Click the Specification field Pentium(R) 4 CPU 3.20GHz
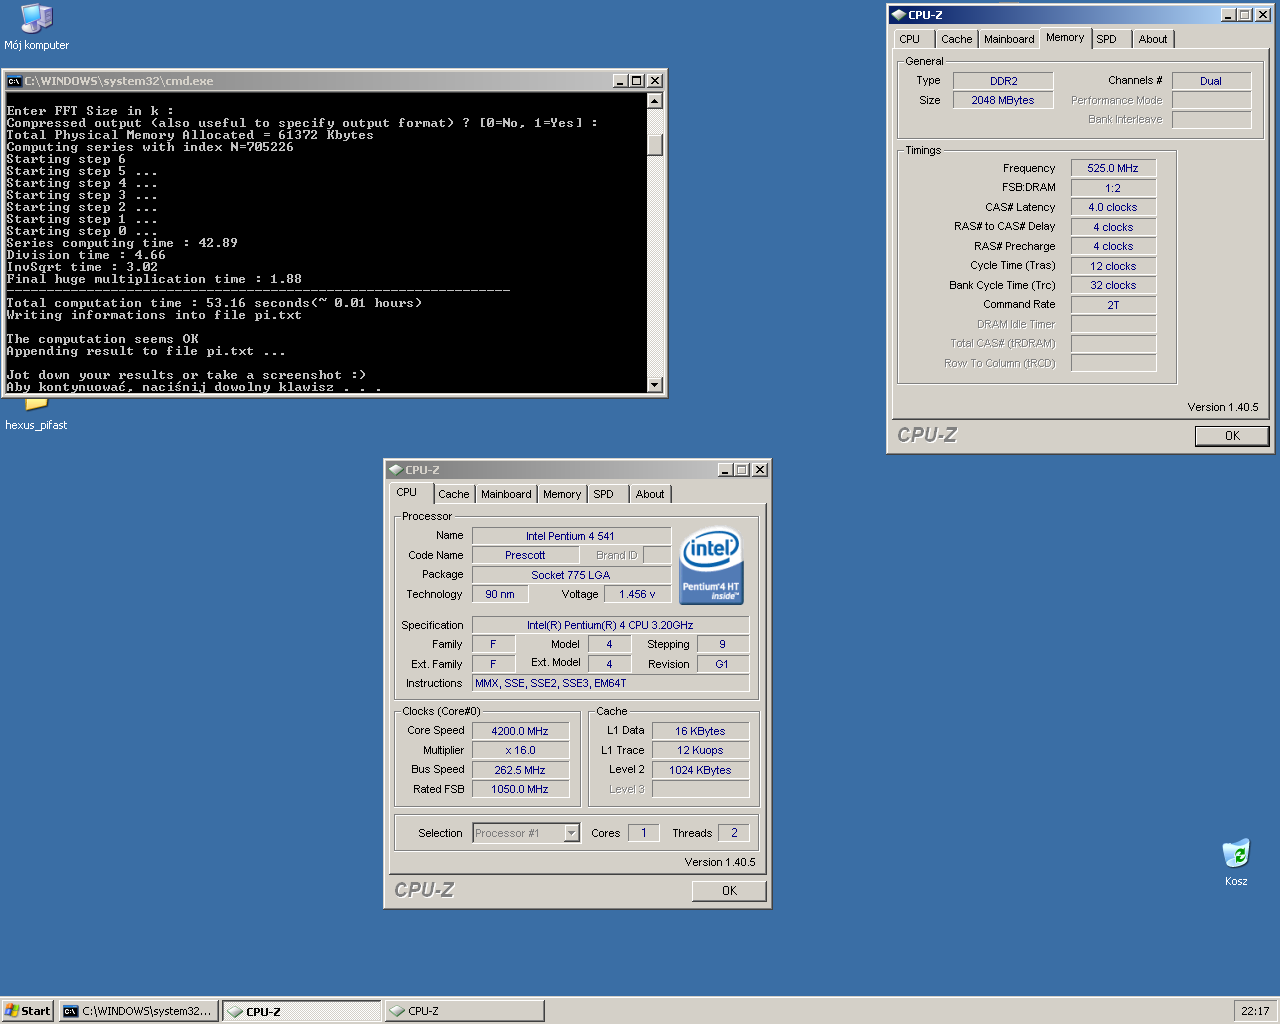The height and width of the screenshot is (1024, 1280). click(x=611, y=625)
